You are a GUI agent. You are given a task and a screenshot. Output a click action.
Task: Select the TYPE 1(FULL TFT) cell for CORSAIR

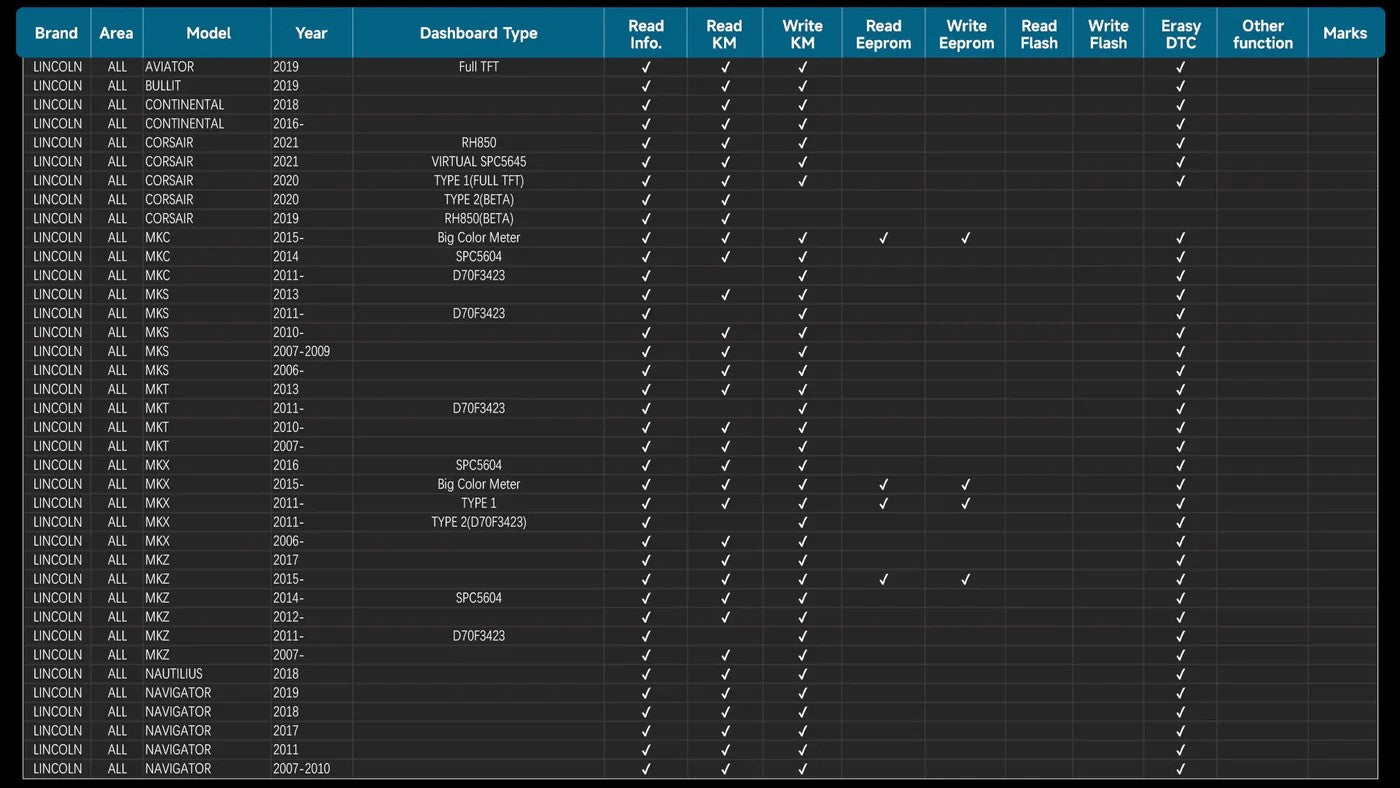click(478, 181)
